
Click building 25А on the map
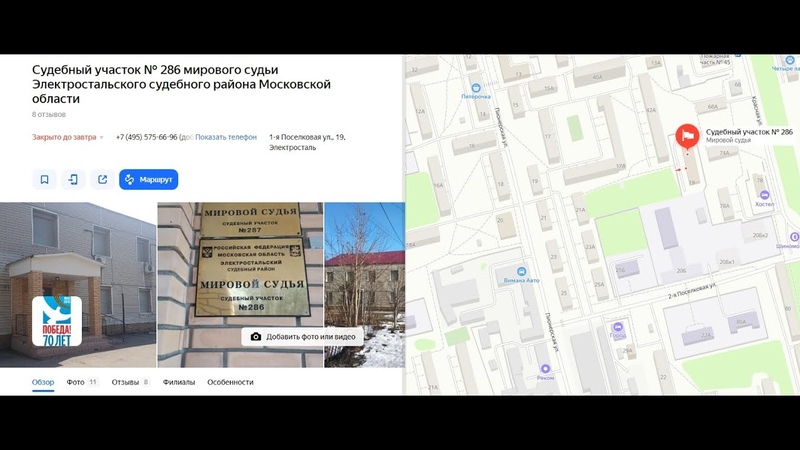coord(598,285)
